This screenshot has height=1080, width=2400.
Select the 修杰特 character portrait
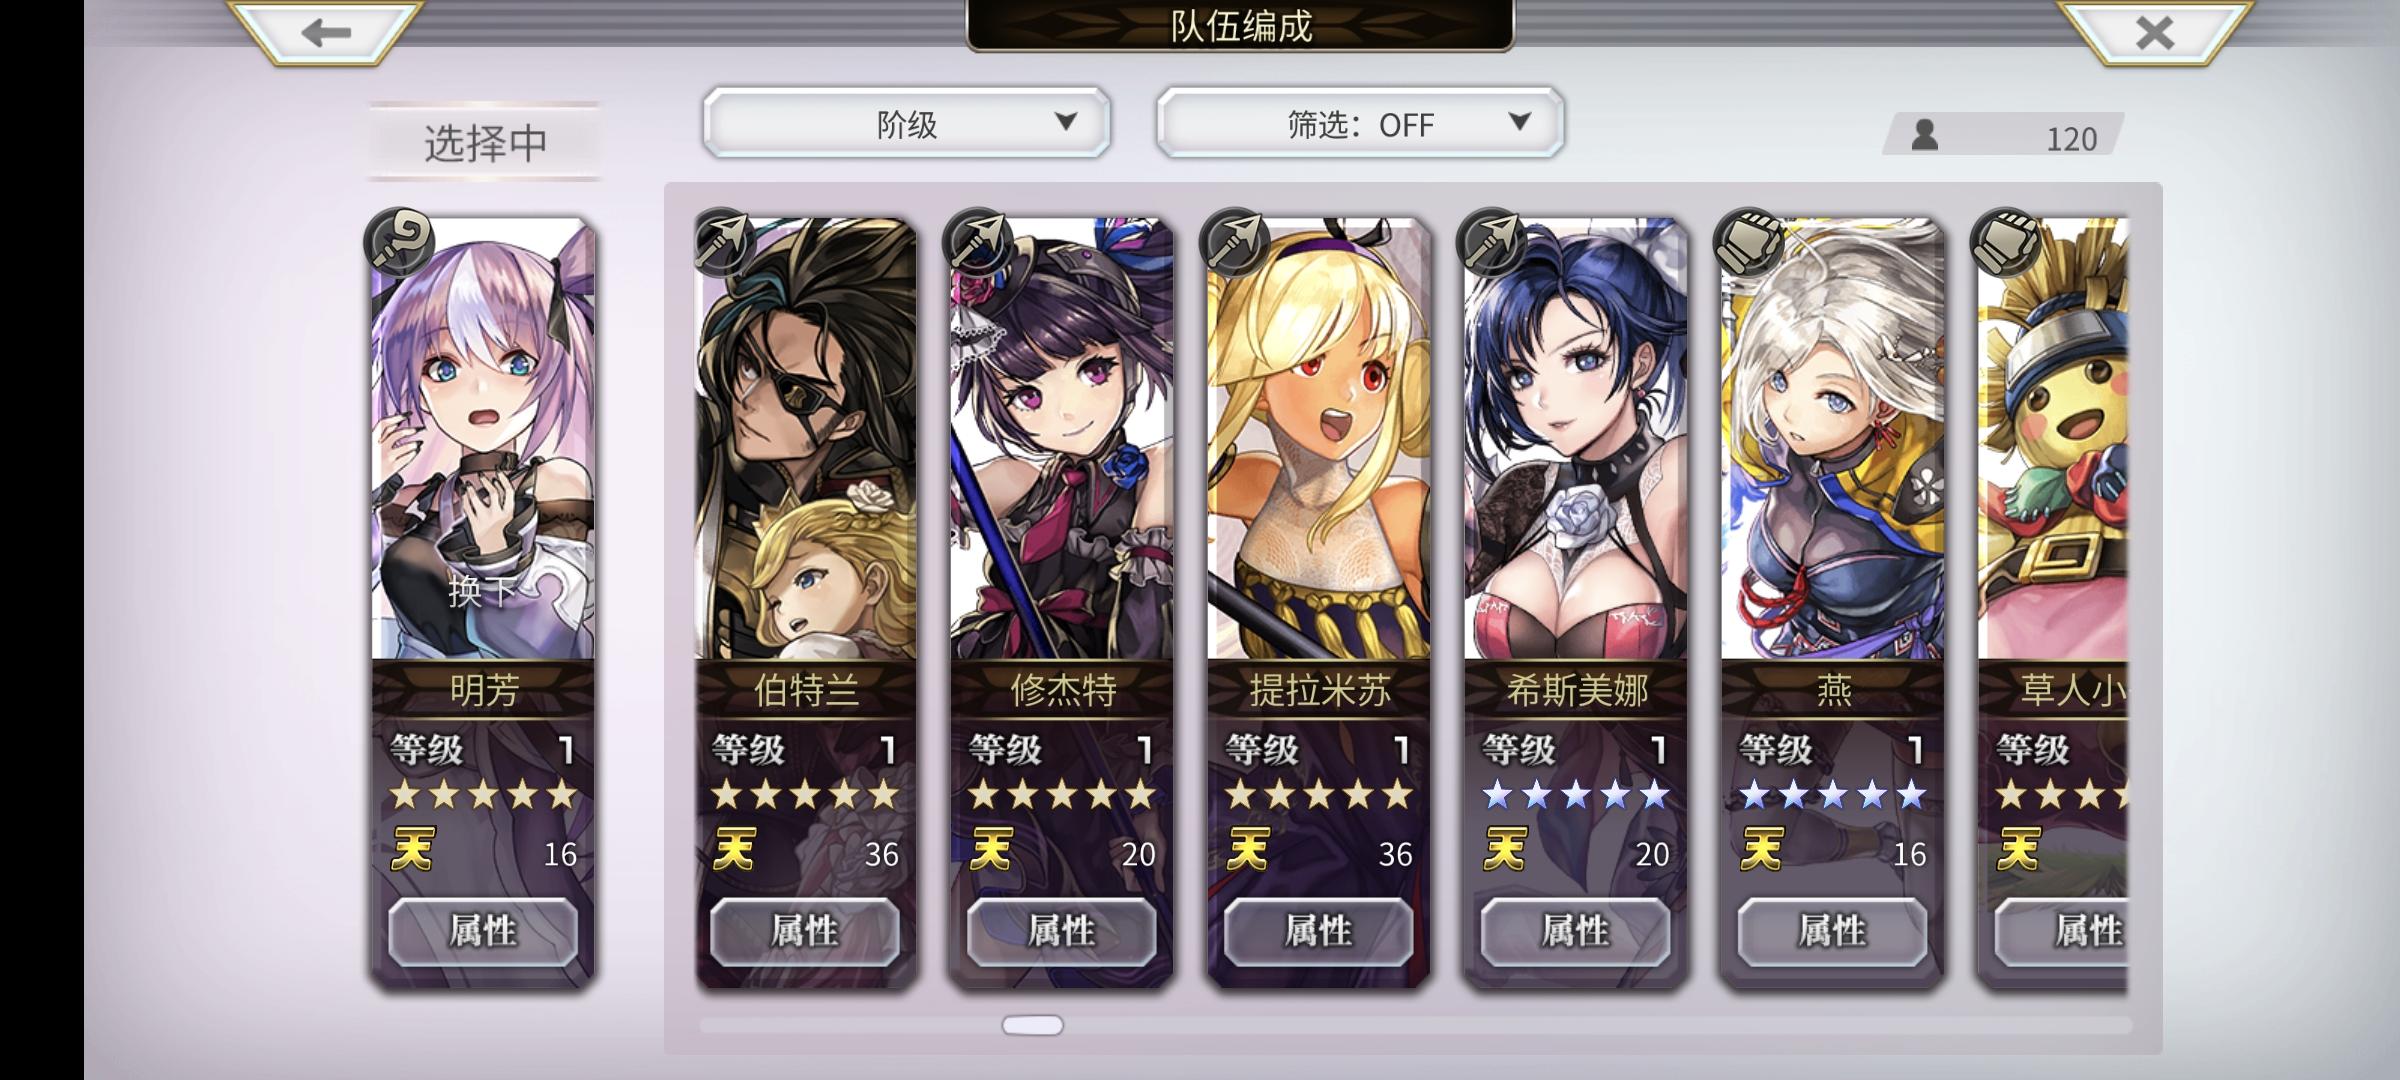point(1061,440)
